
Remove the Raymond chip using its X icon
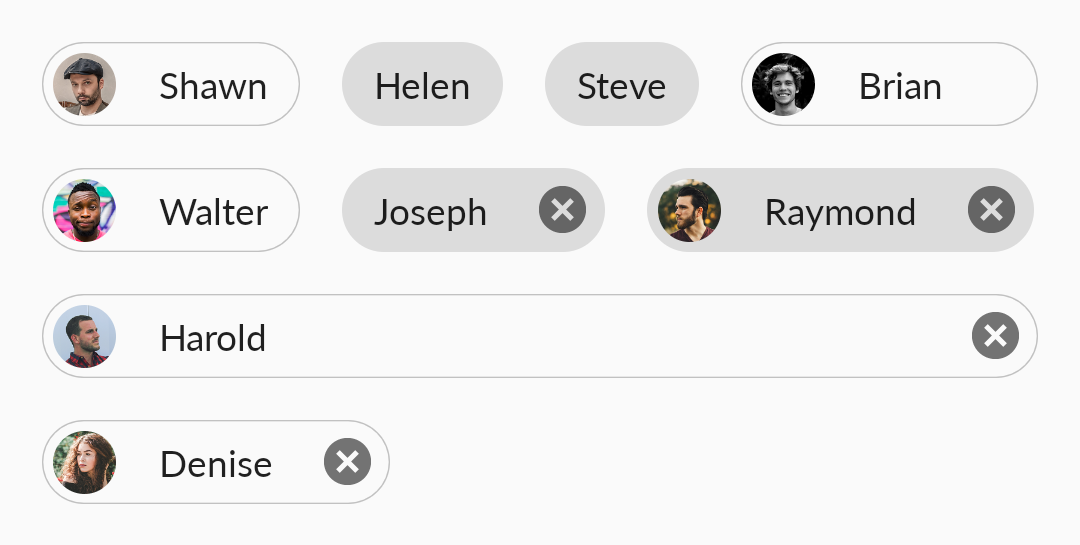pyautogui.click(x=991, y=209)
